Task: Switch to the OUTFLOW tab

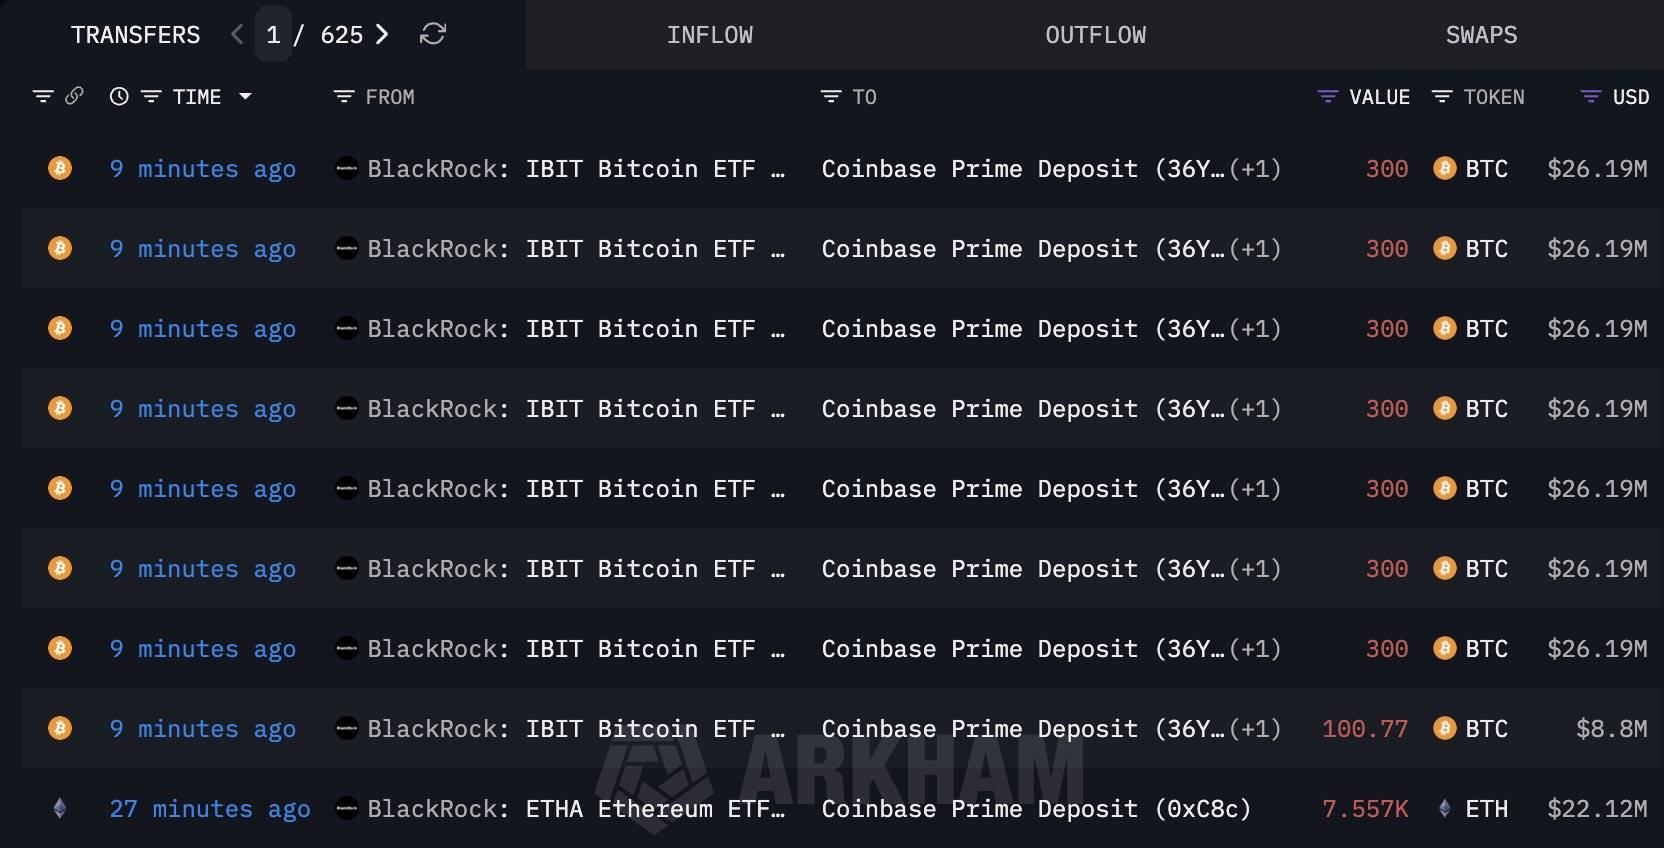Action: coord(1095,34)
